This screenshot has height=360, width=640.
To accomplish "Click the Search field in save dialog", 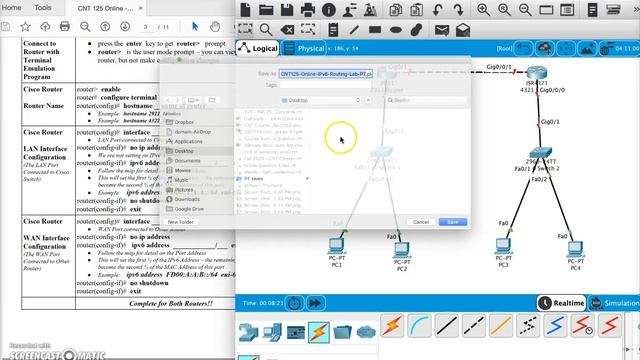I will (x=426, y=100).
